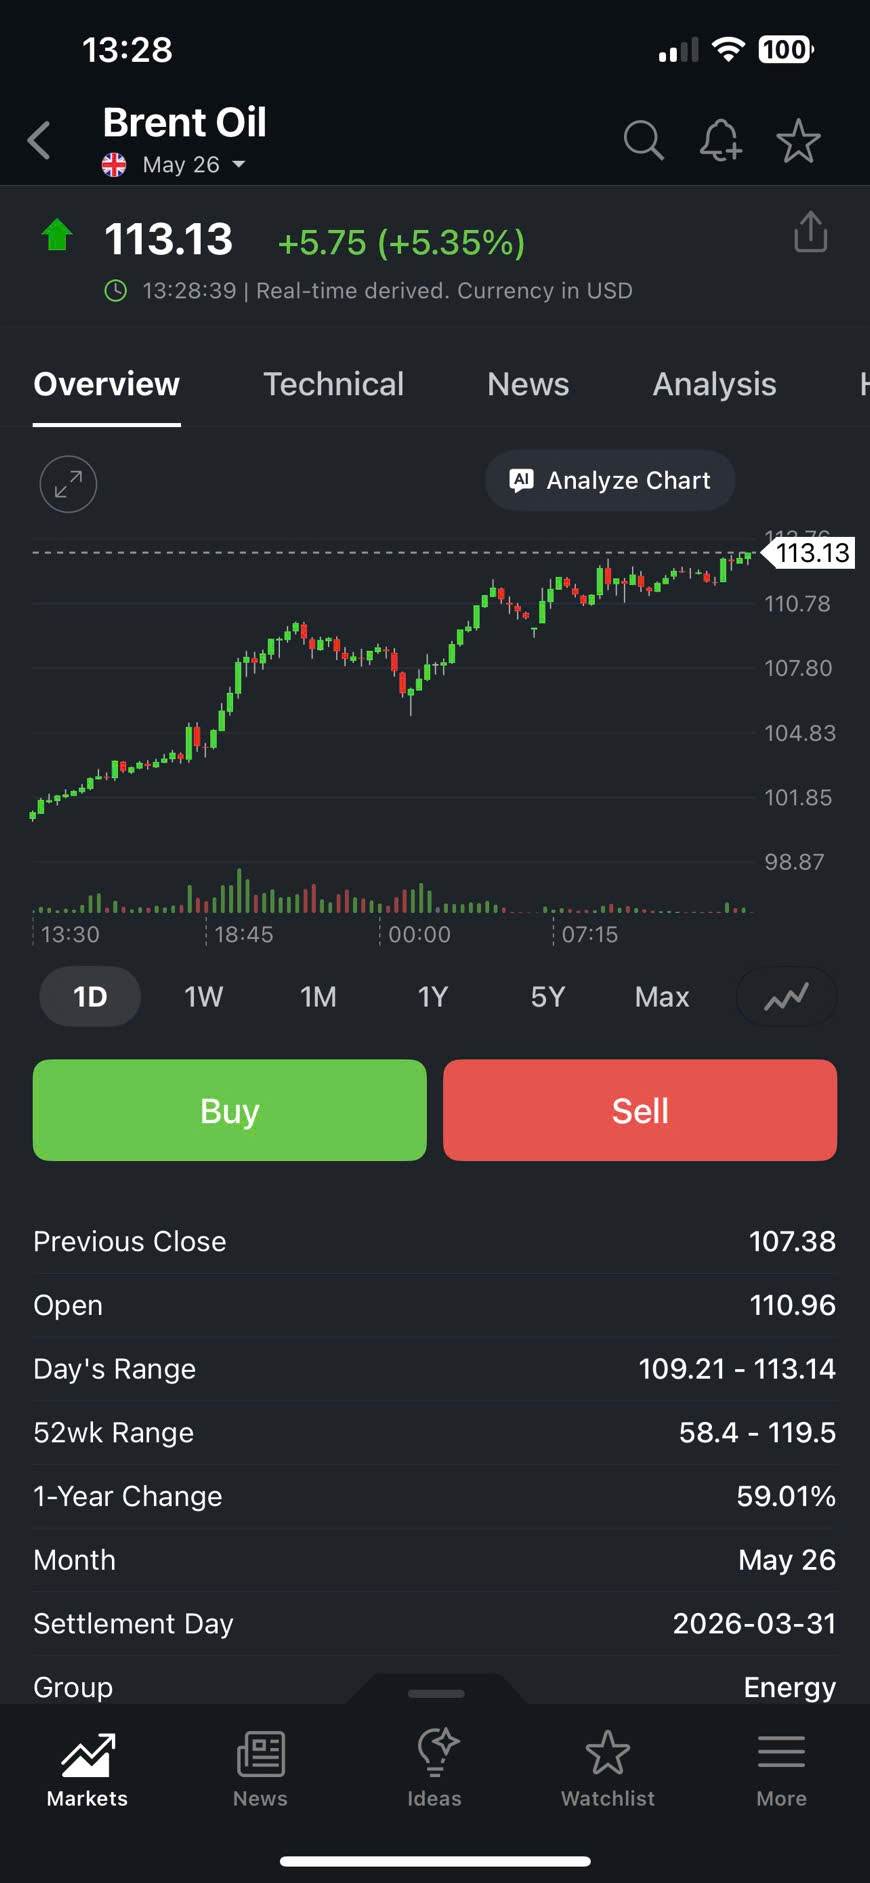Tap the candlestick chart area

pos(390,700)
